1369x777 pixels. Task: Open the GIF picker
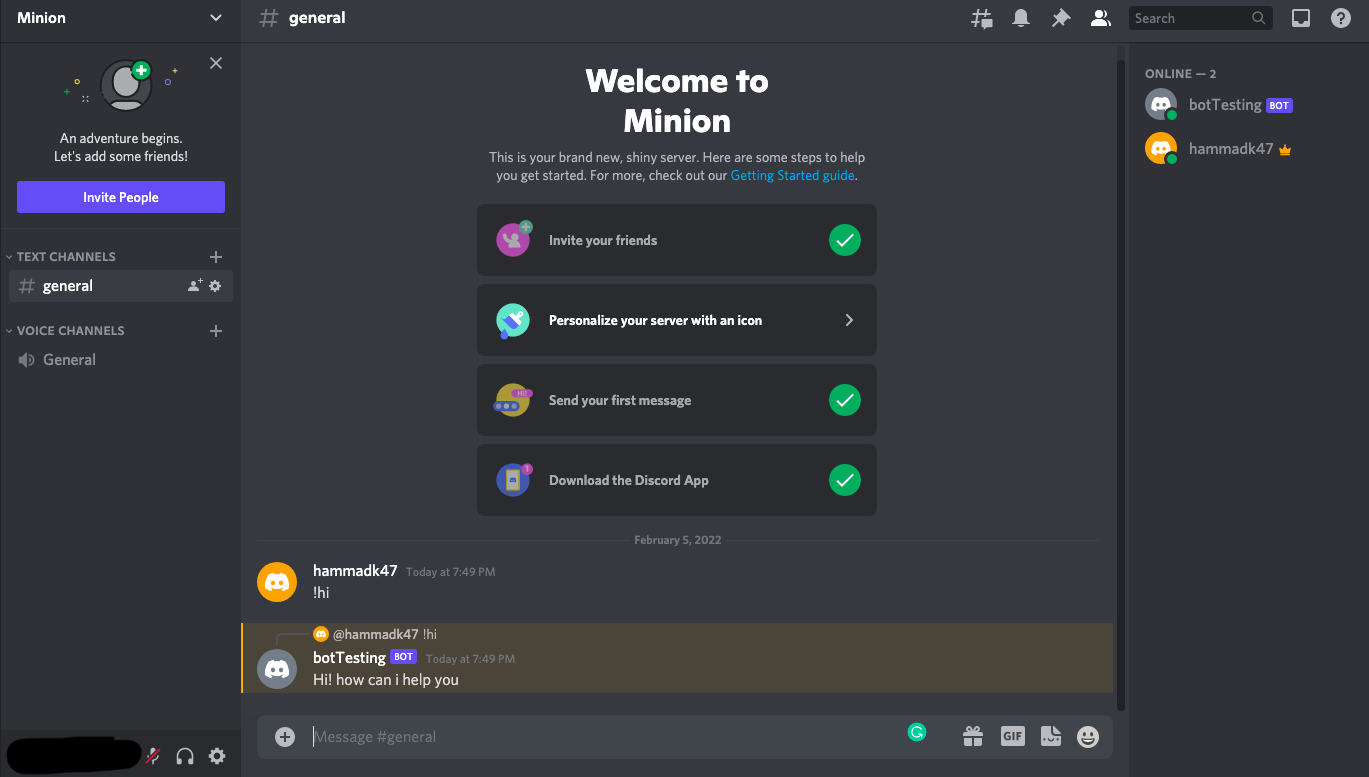1012,736
